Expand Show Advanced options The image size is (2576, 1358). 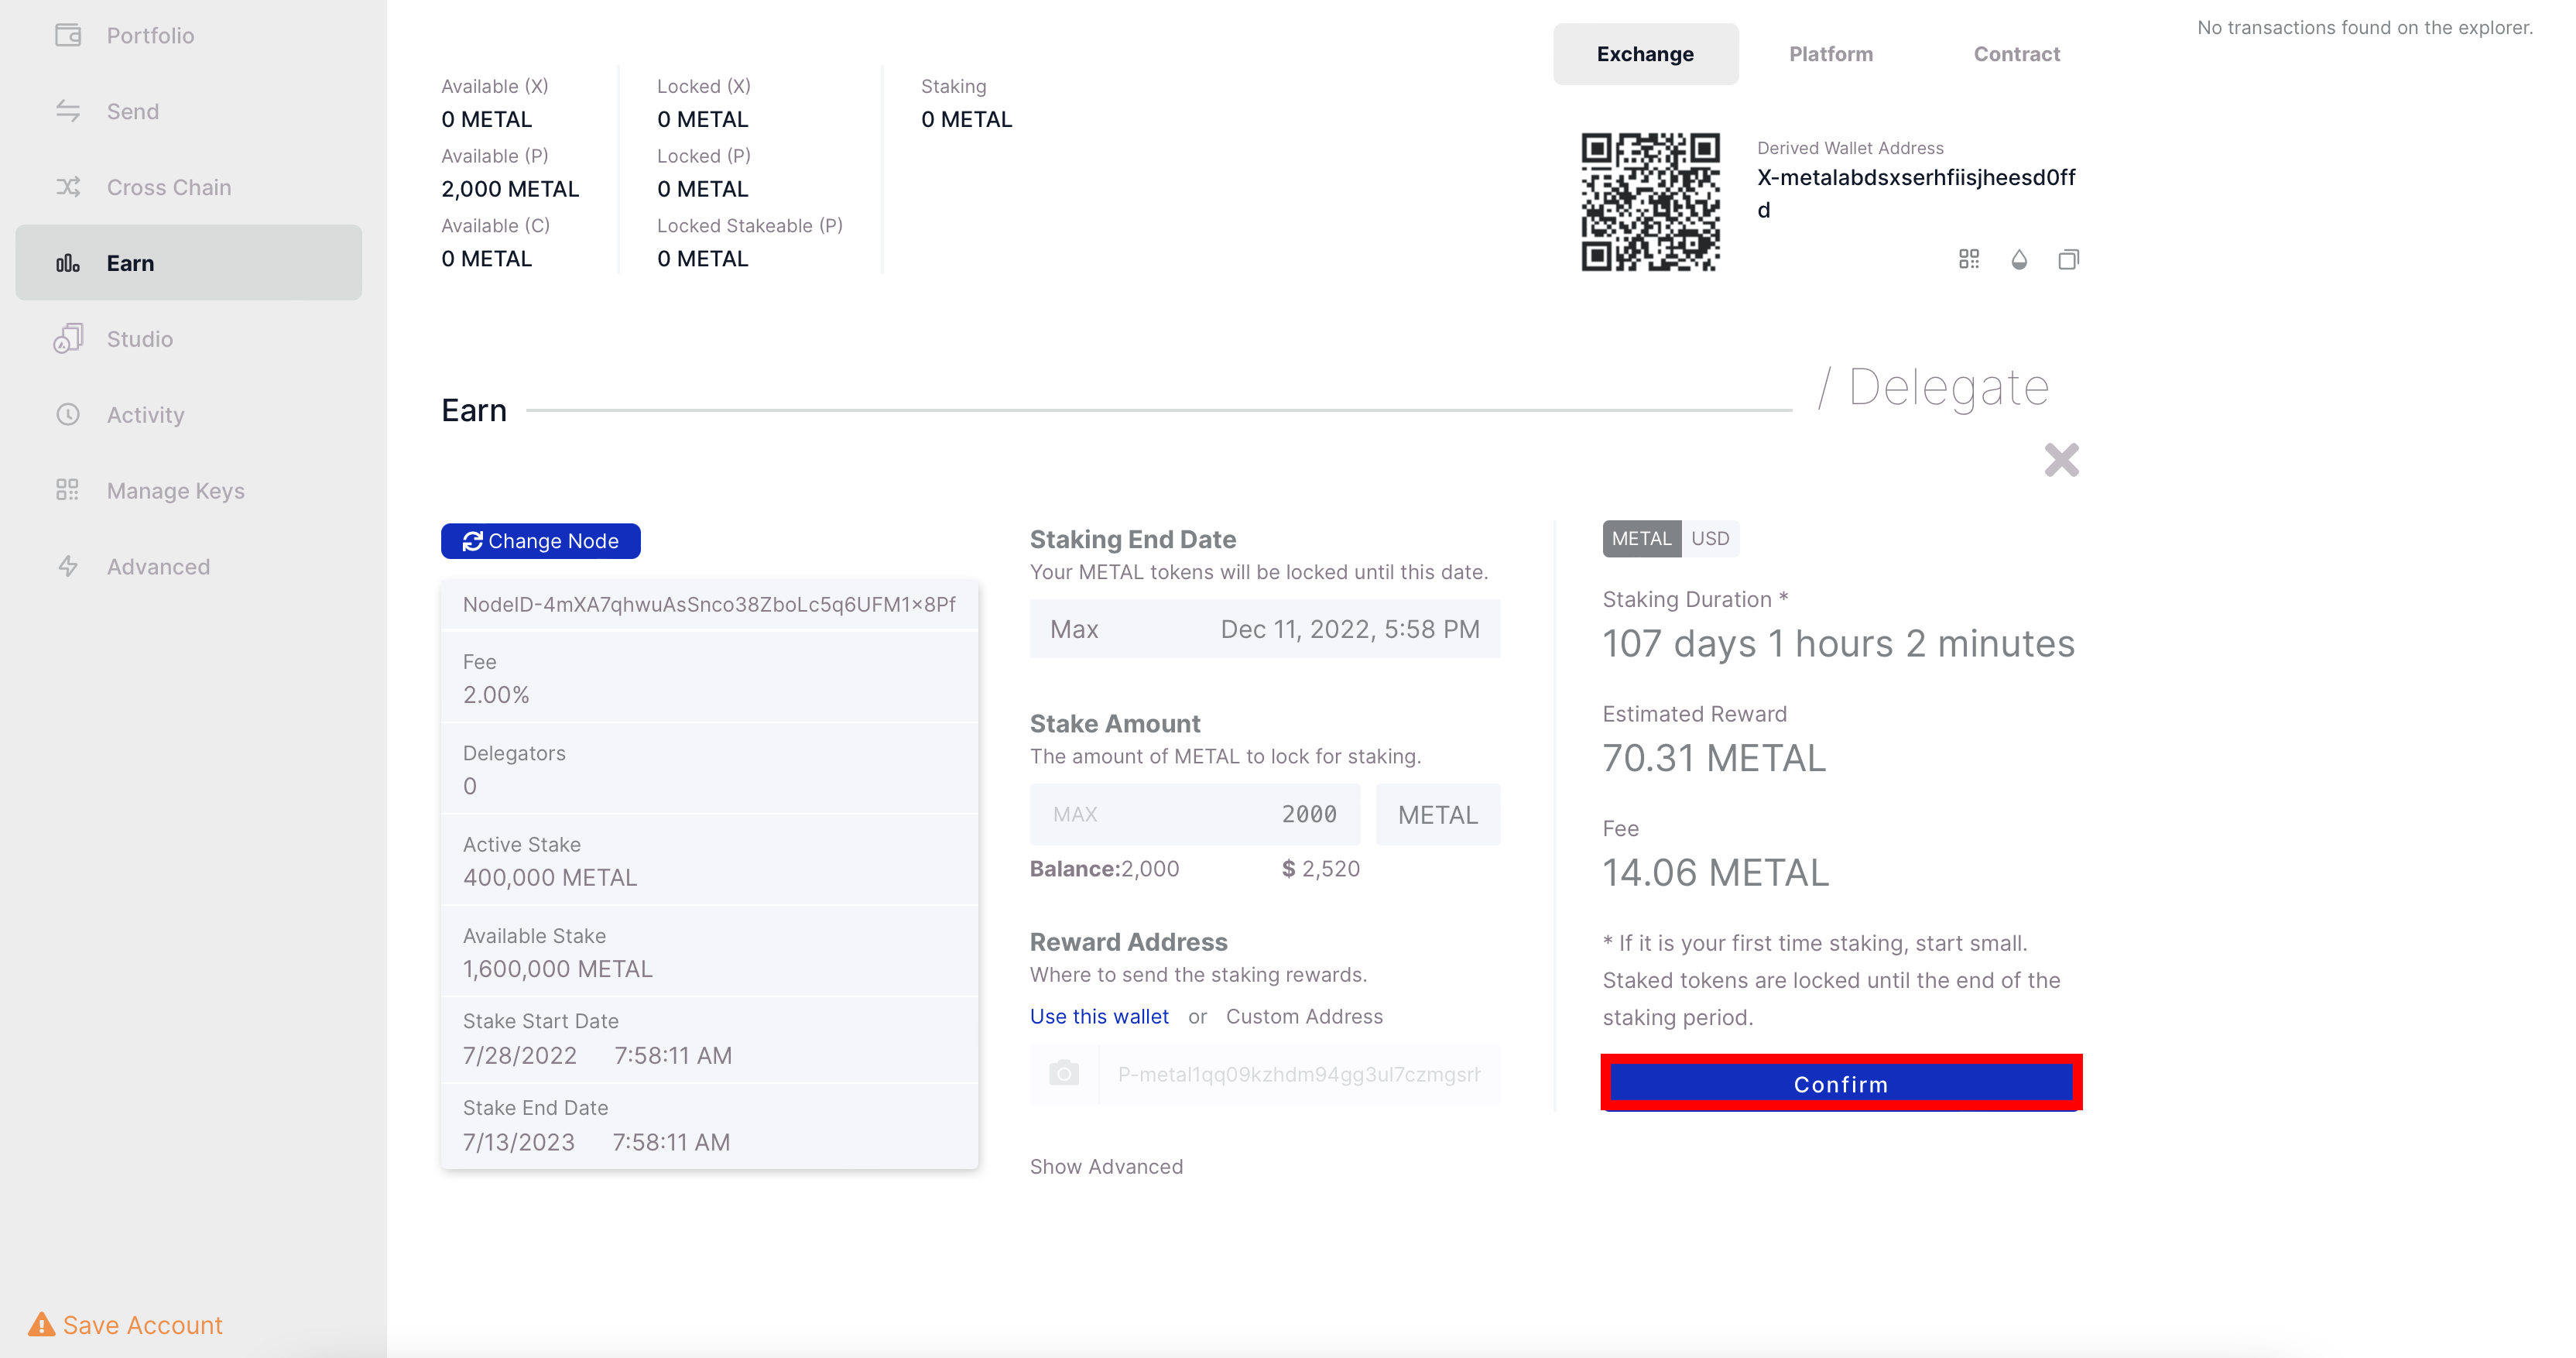[1106, 1166]
